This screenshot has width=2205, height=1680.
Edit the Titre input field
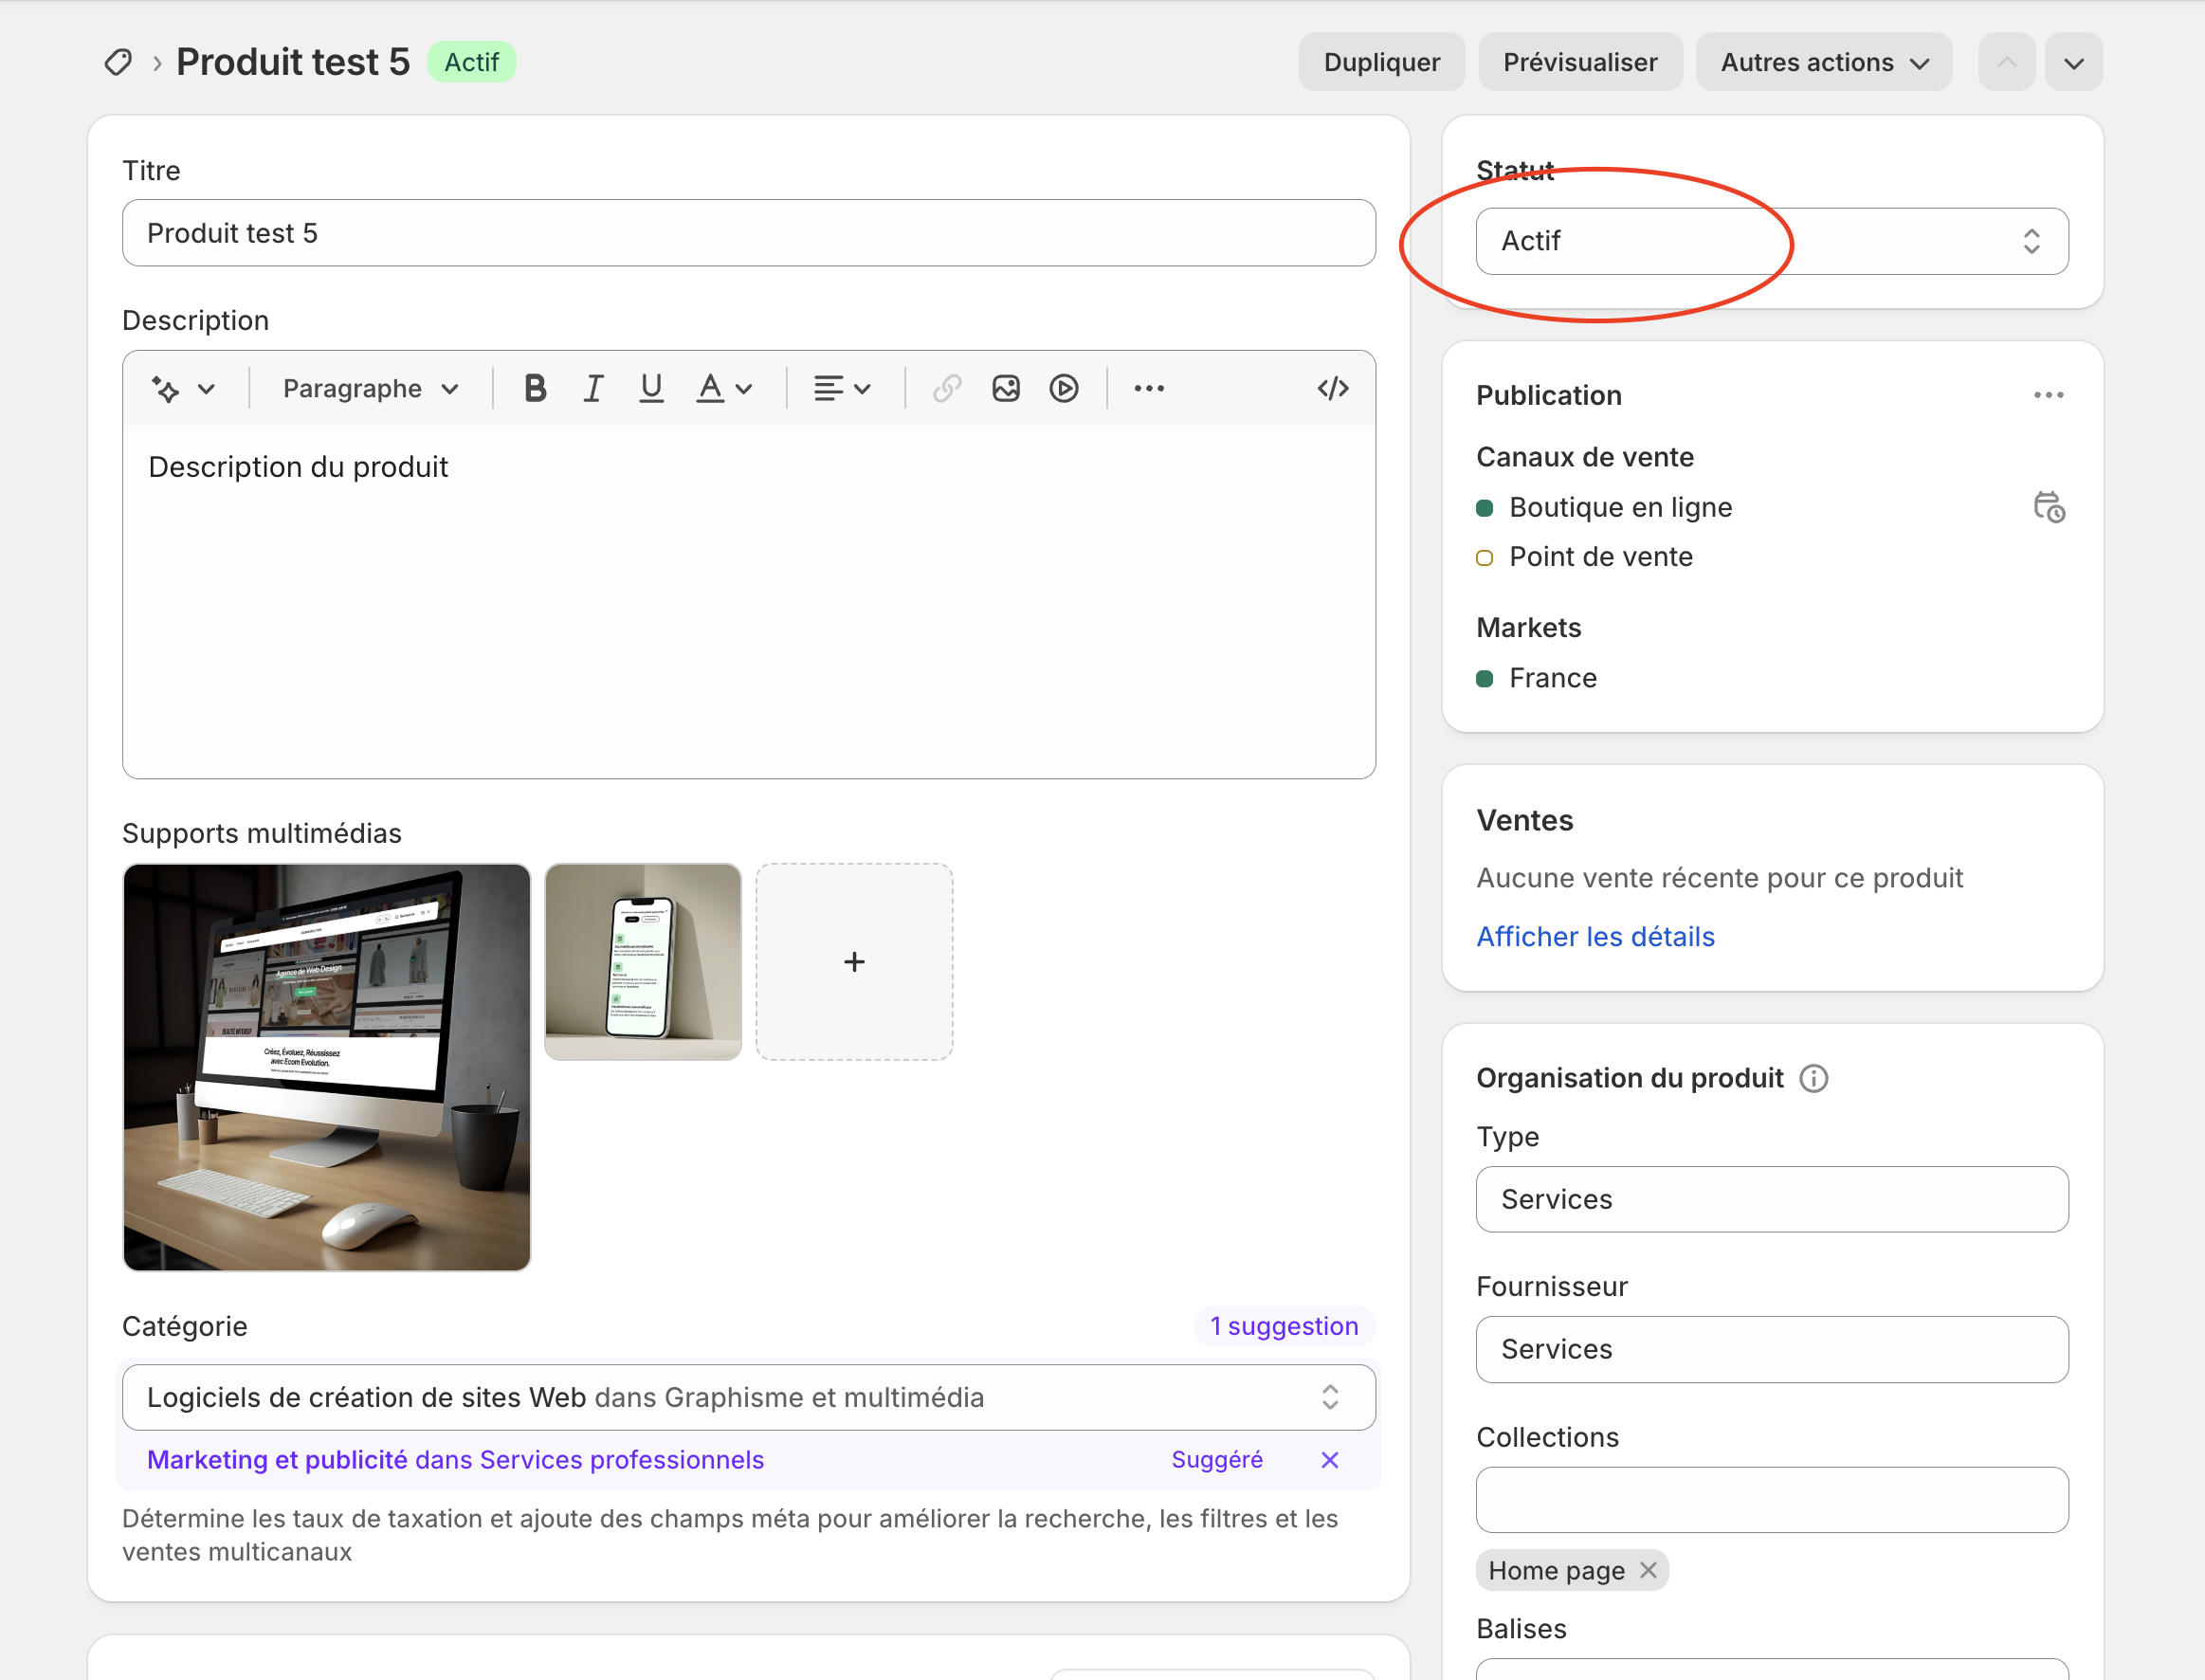click(748, 233)
